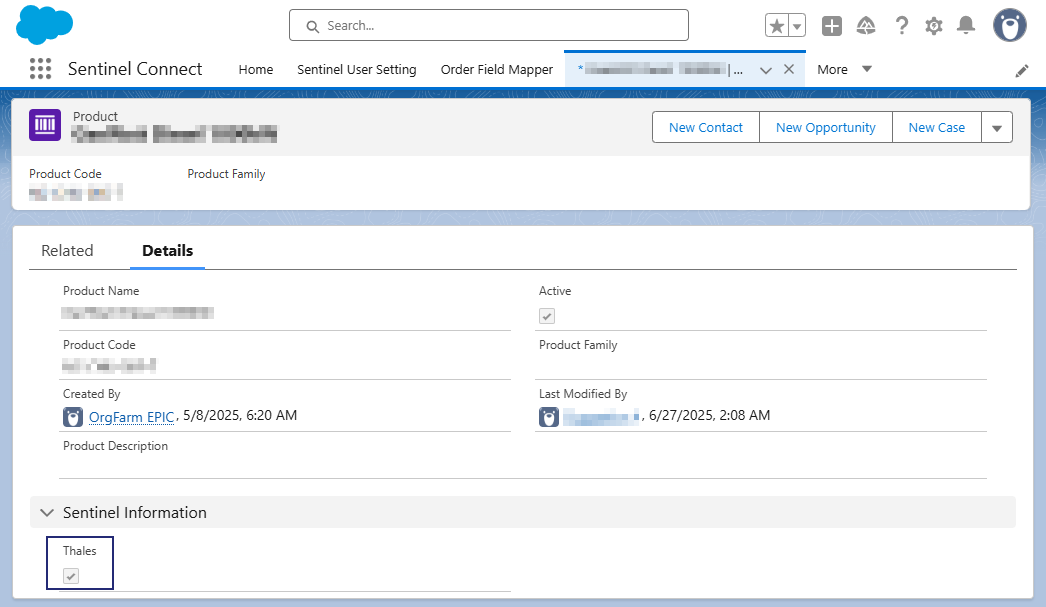Open the Trailhead guidance icon

tap(866, 26)
